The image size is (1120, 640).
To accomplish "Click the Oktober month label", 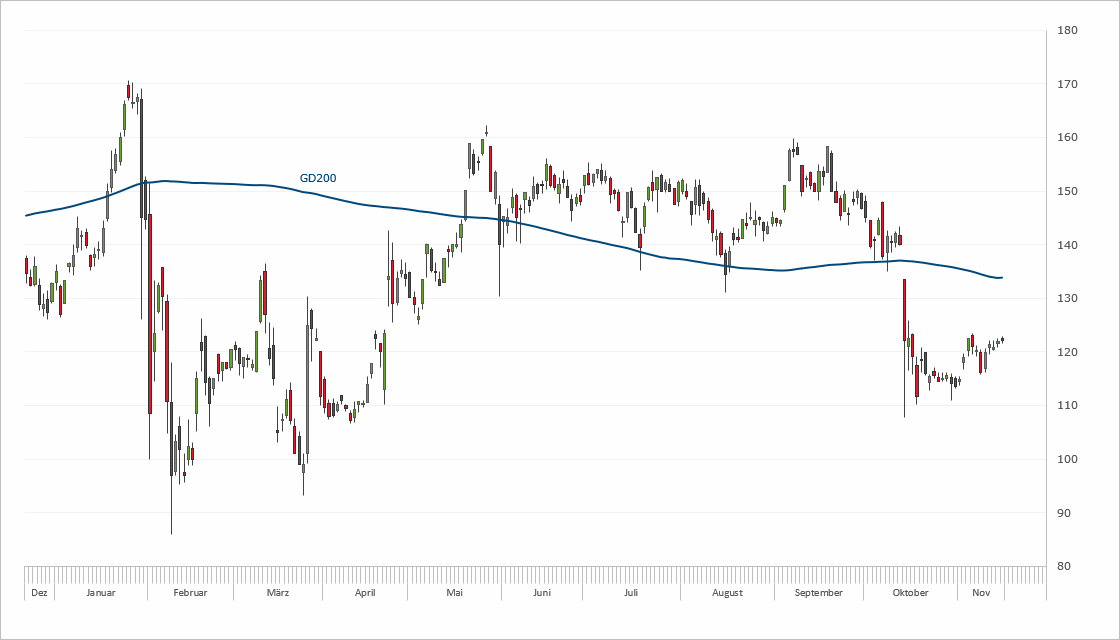I will 910,592.
